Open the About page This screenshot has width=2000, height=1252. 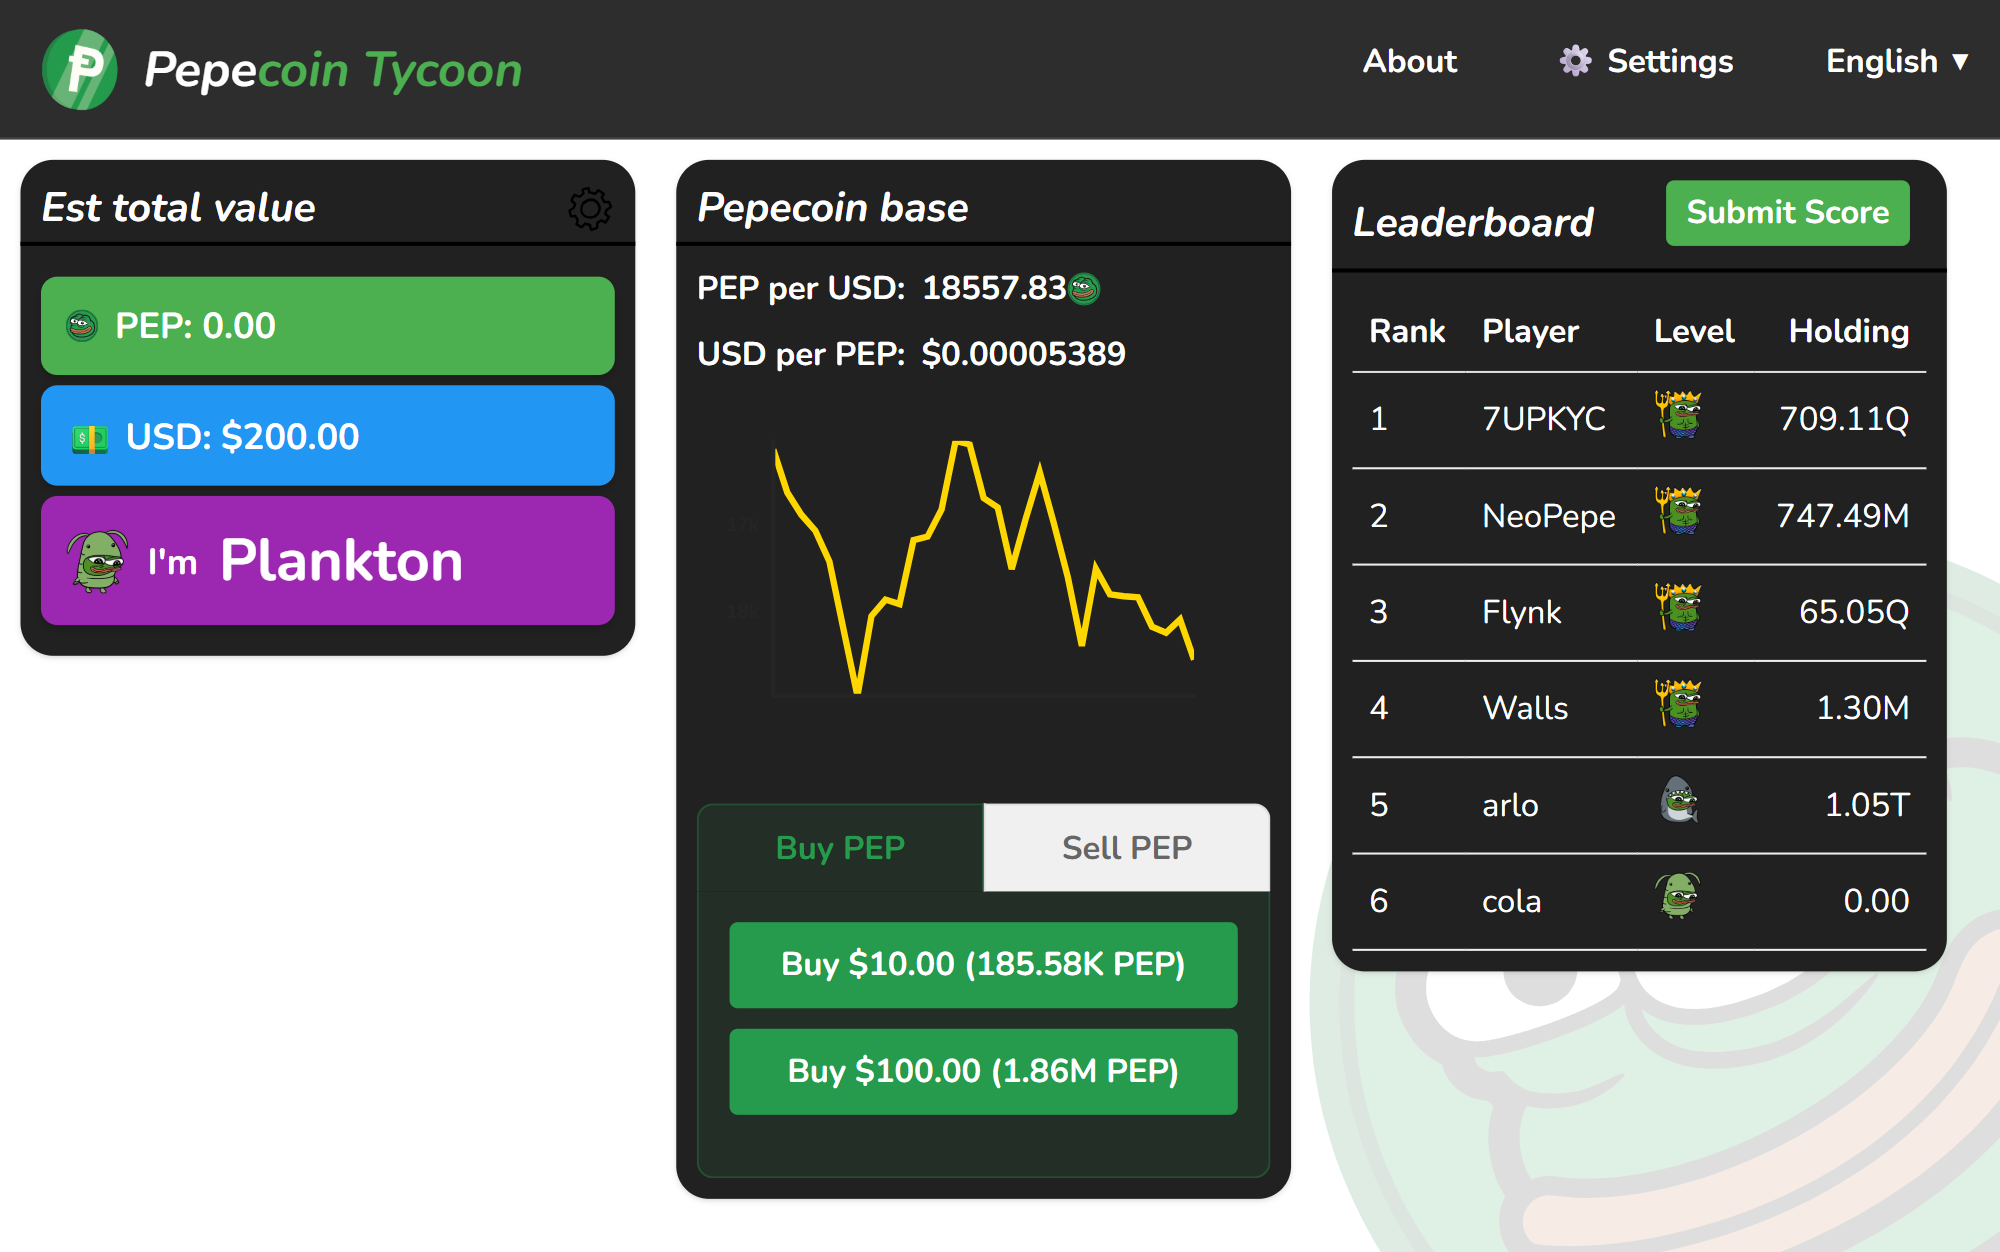click(x=1410, y=61)
